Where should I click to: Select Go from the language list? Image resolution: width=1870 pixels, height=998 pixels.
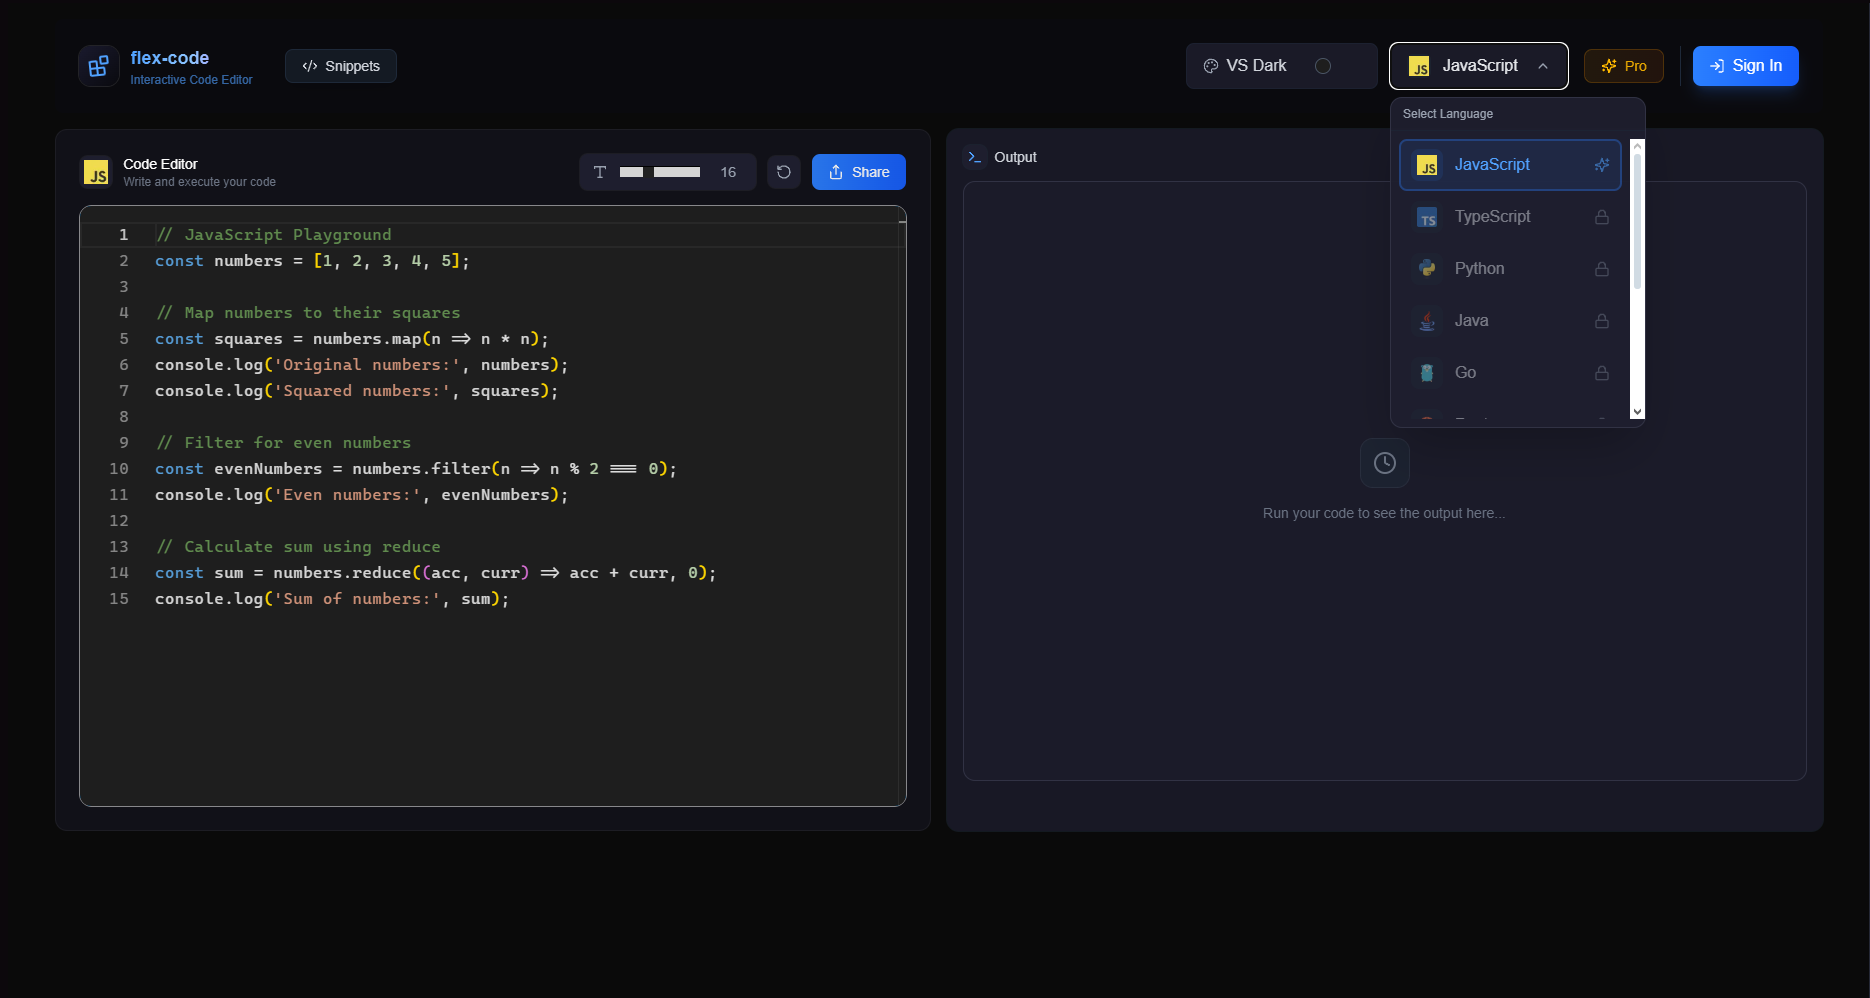[1510, 373]
